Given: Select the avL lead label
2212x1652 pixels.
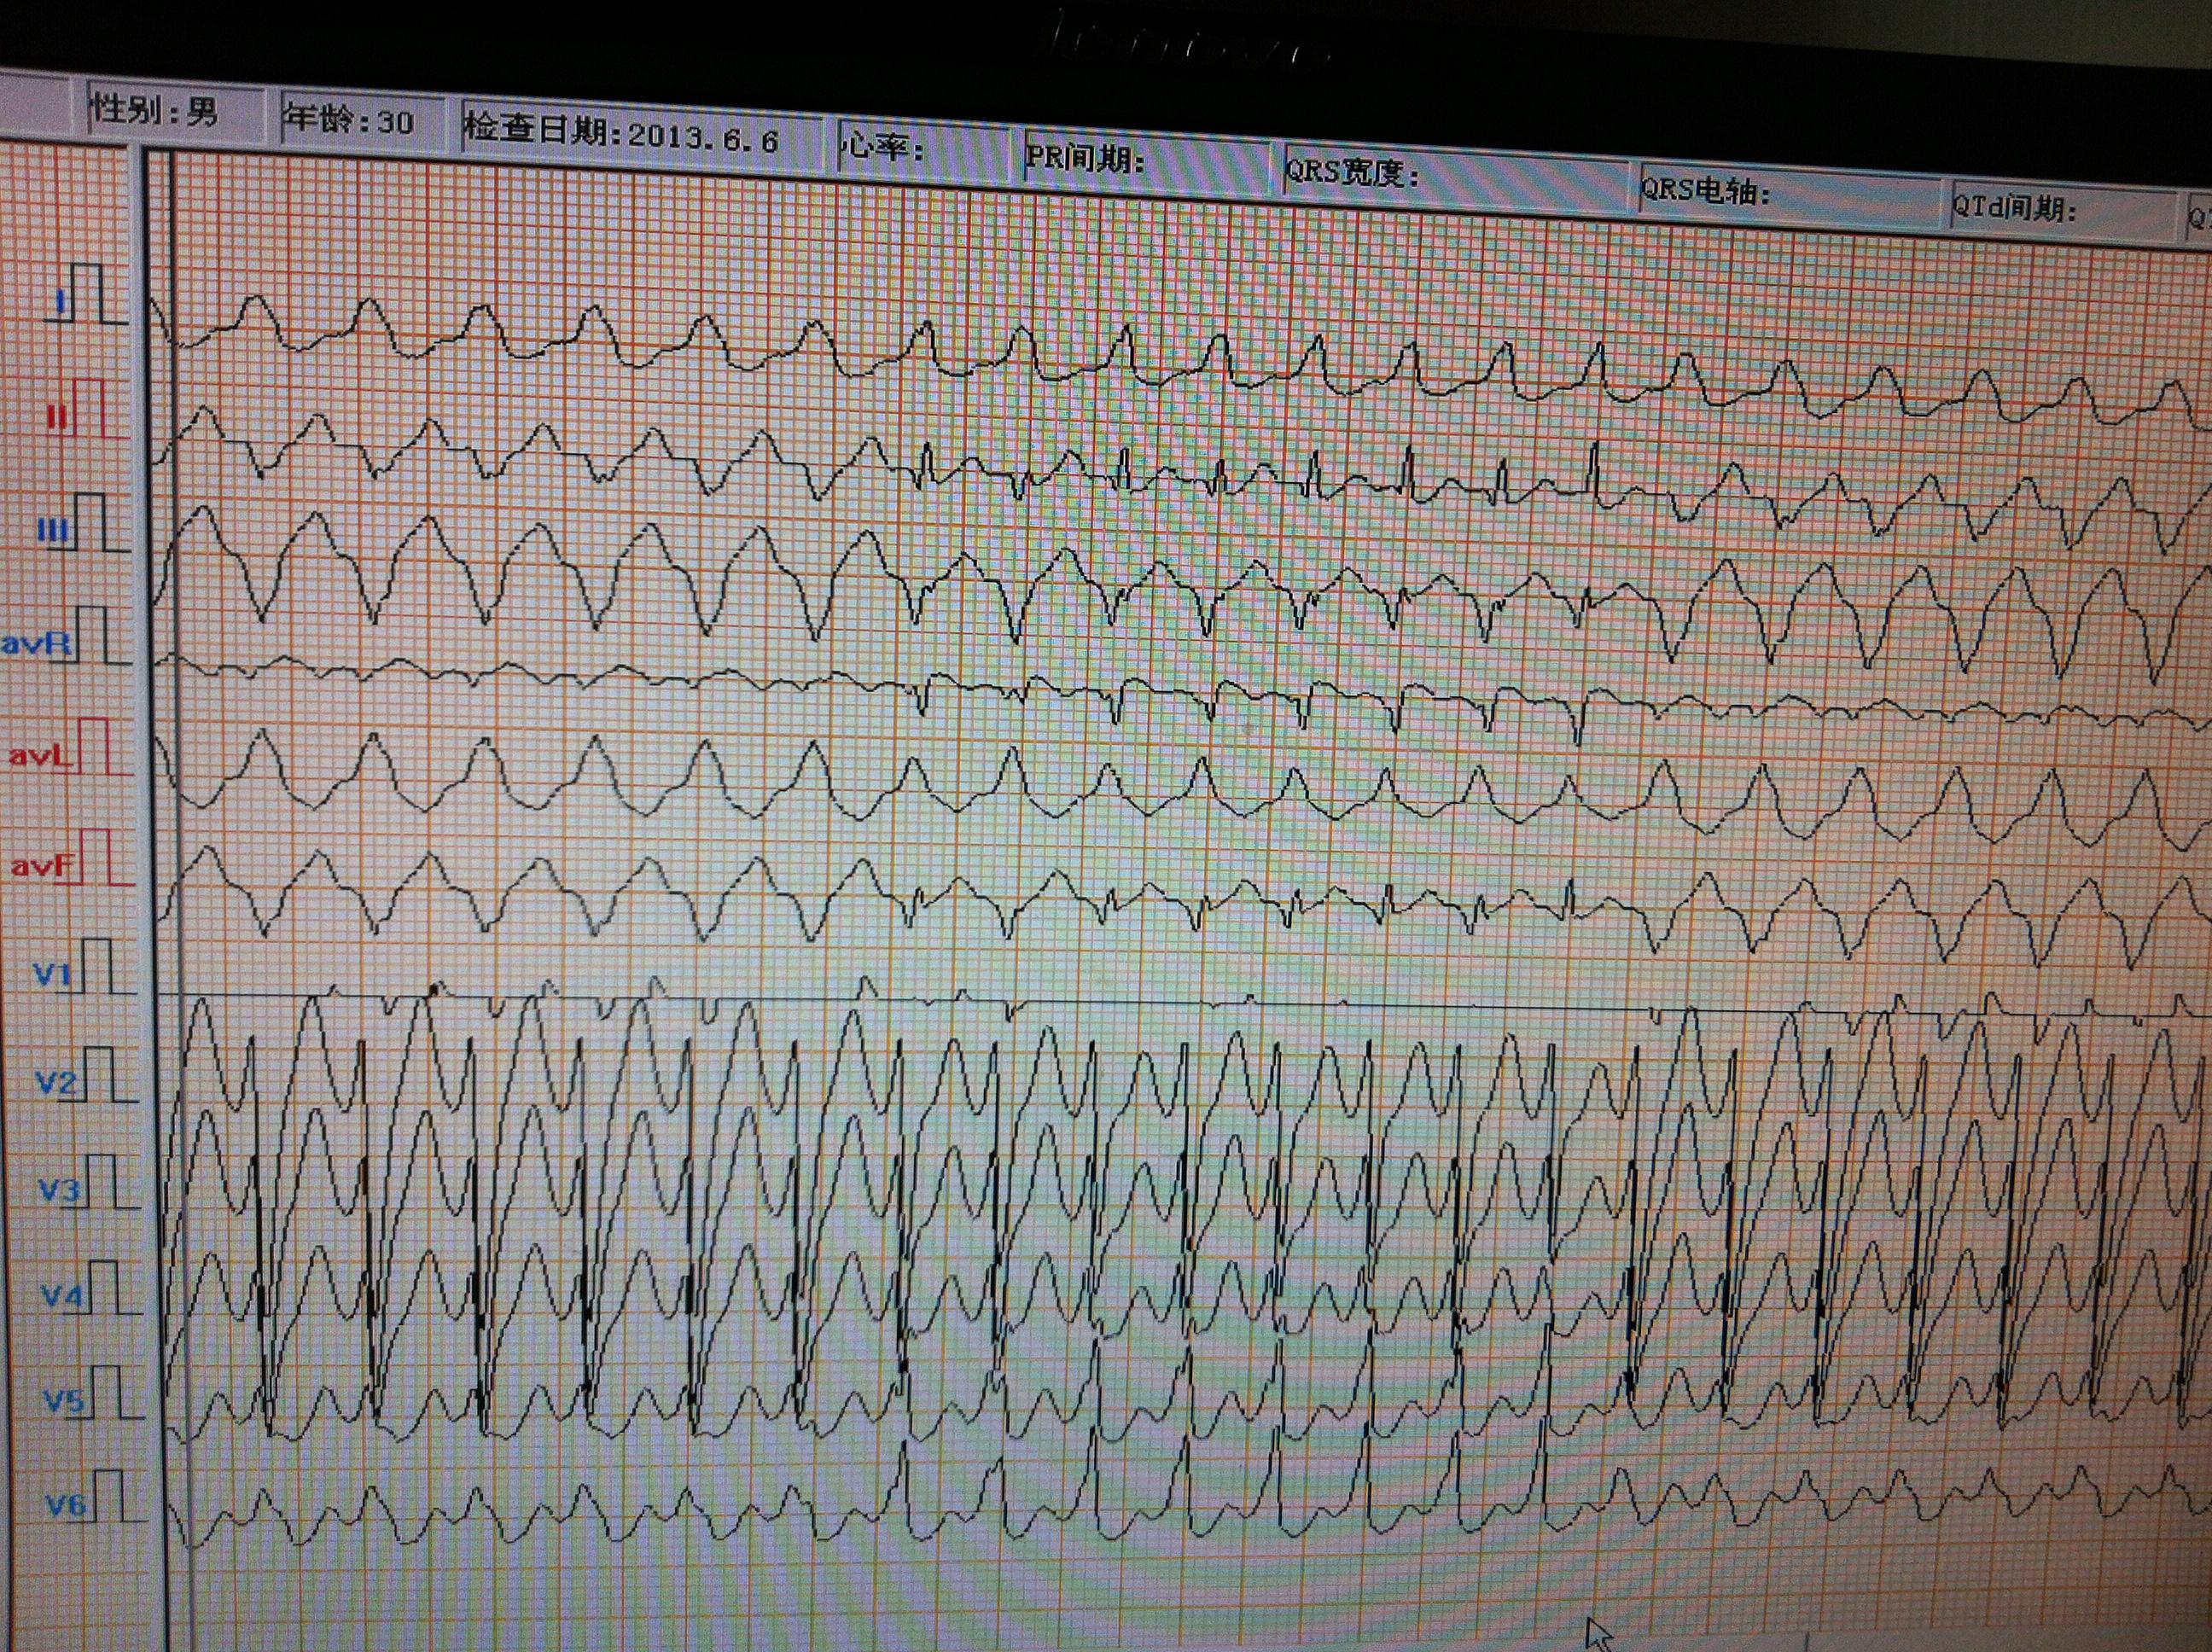Looking at the screenshot, I should click(40, 755).
